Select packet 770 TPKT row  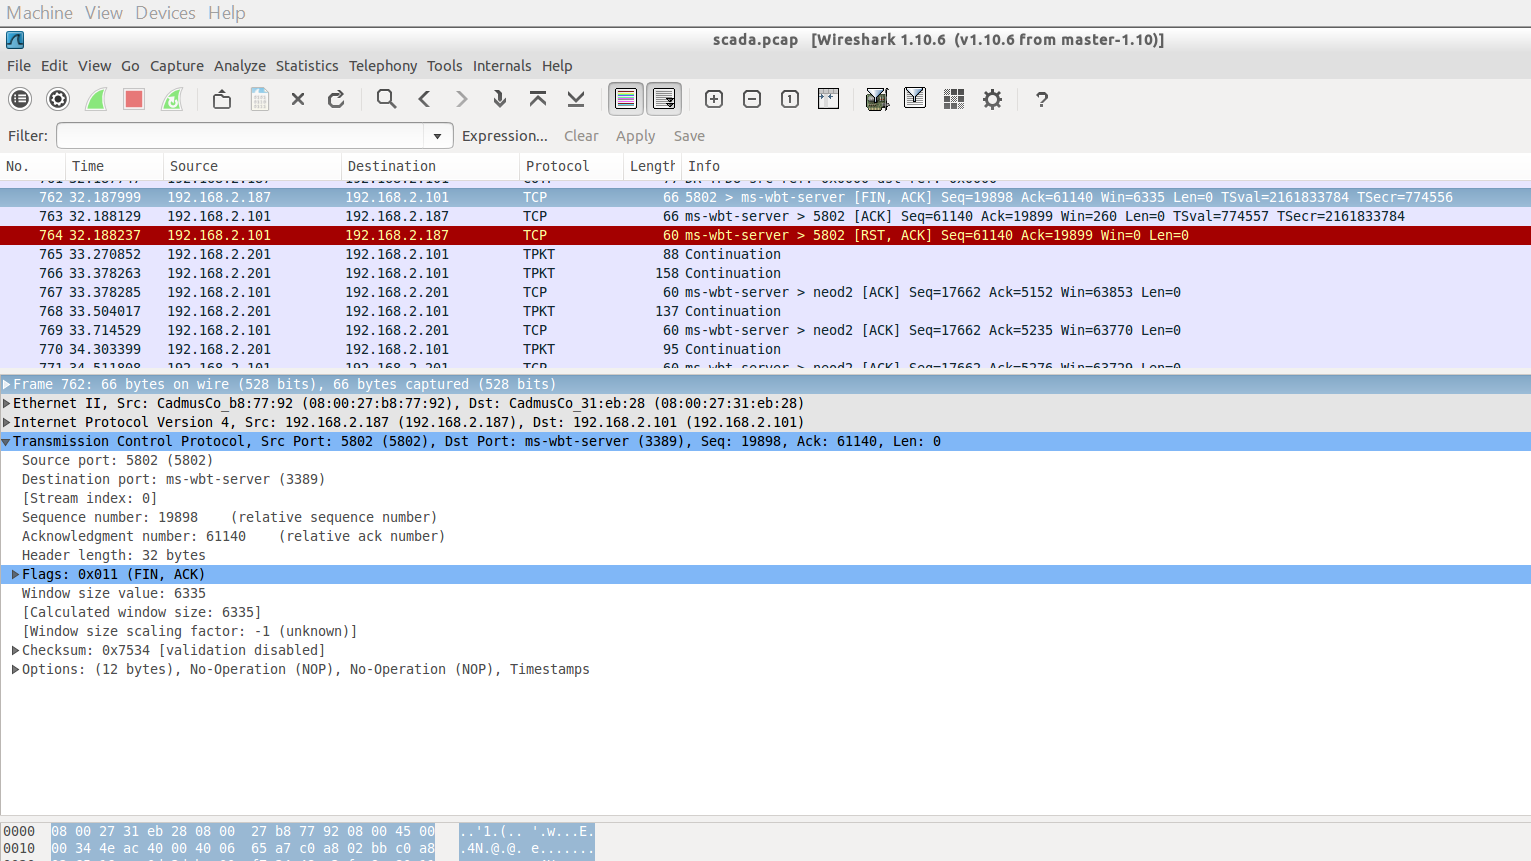765,349
